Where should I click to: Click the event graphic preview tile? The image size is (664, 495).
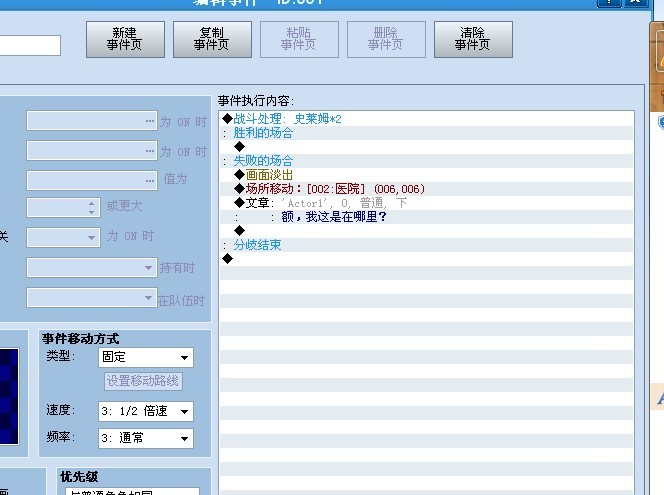pyautogui.click(x=9, y=396)
